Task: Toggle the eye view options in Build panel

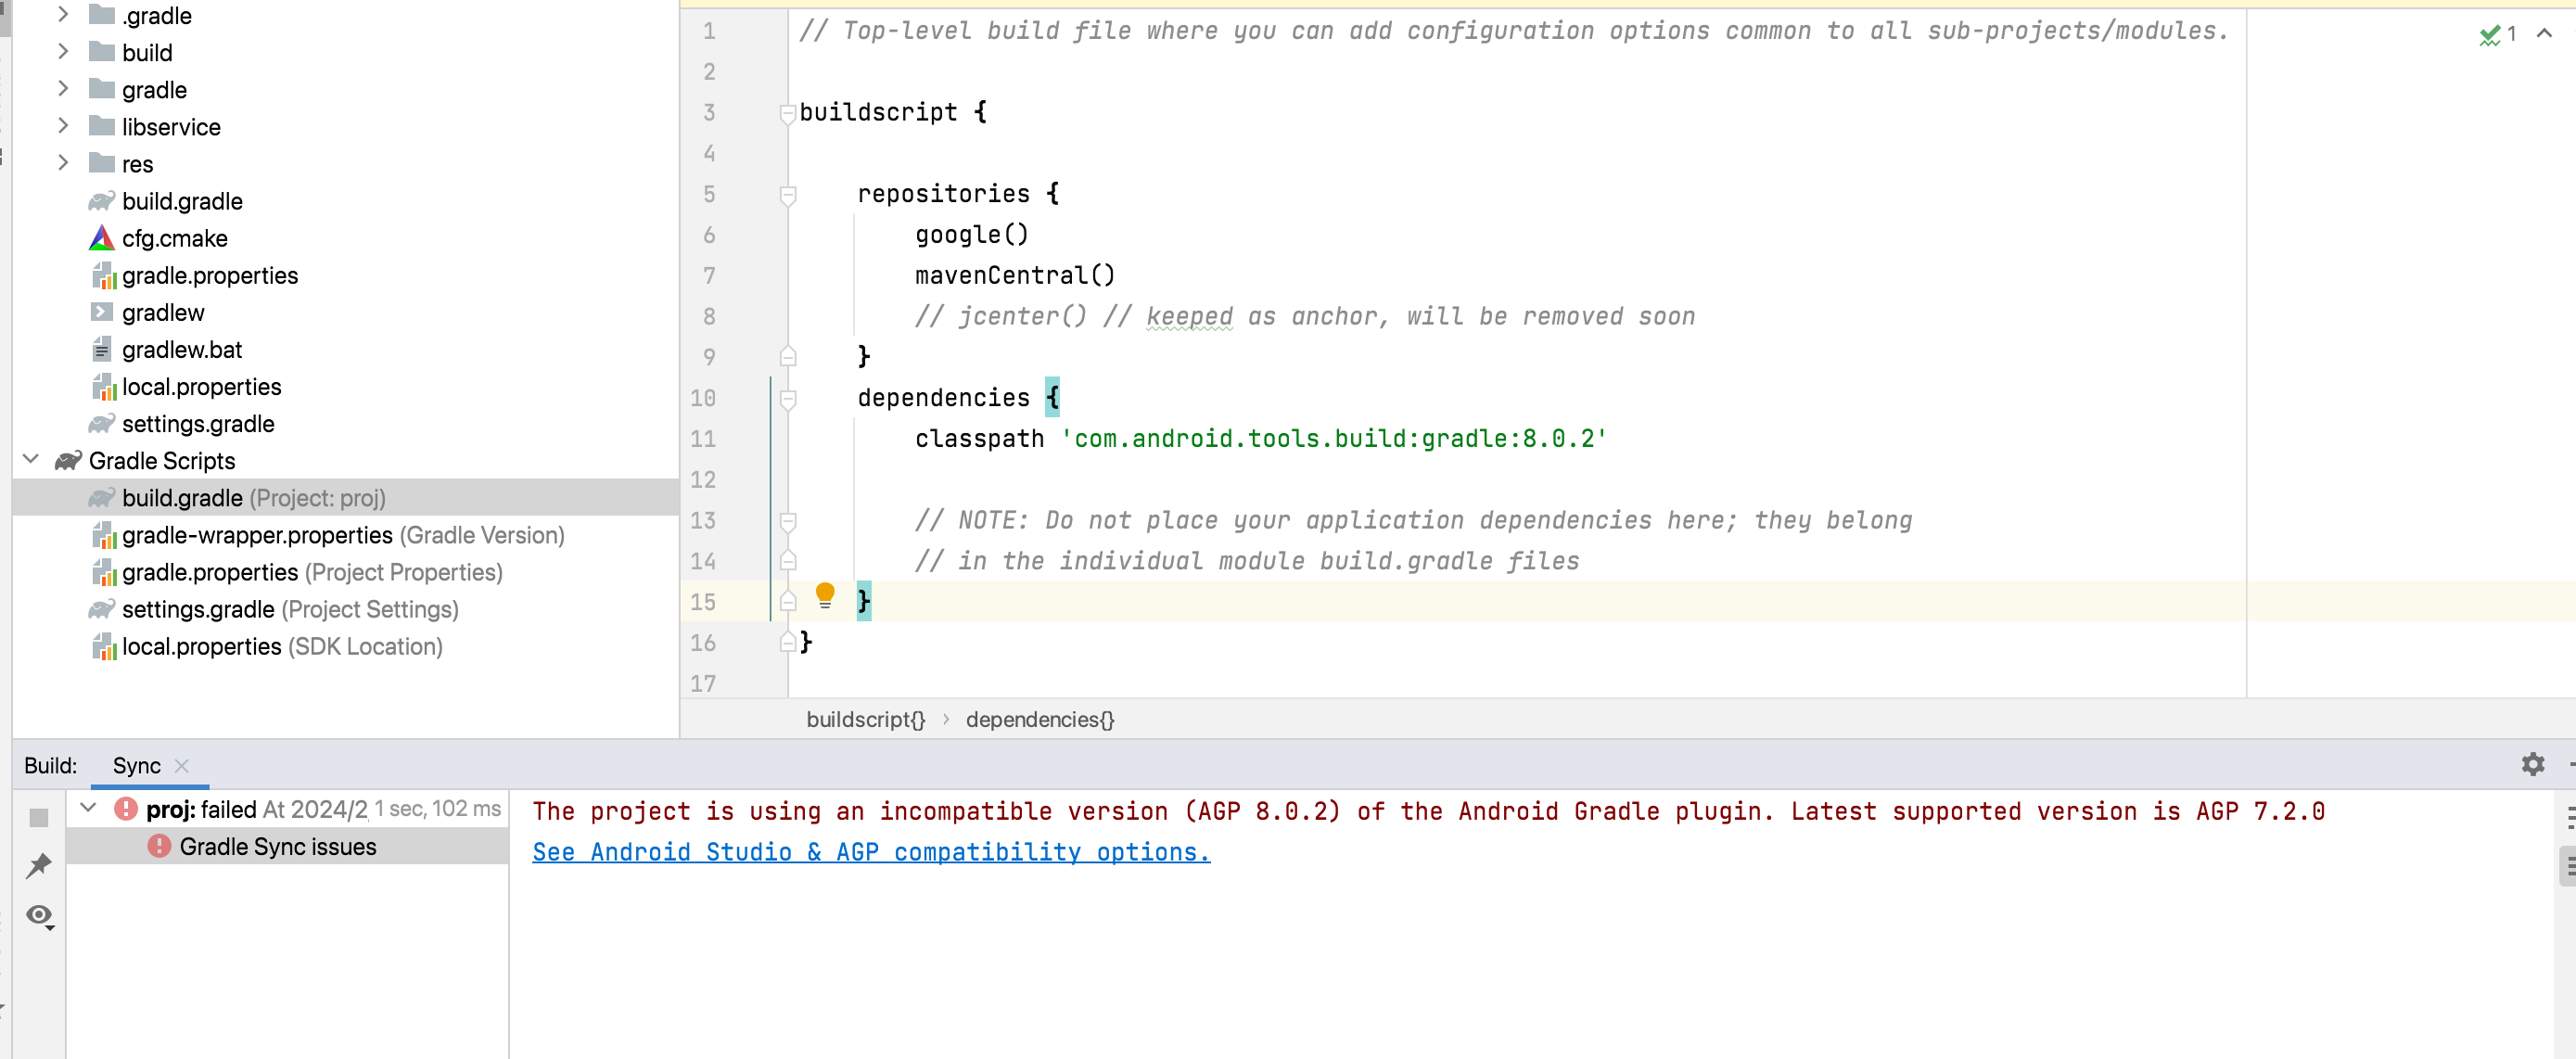Action: point(40,915)
